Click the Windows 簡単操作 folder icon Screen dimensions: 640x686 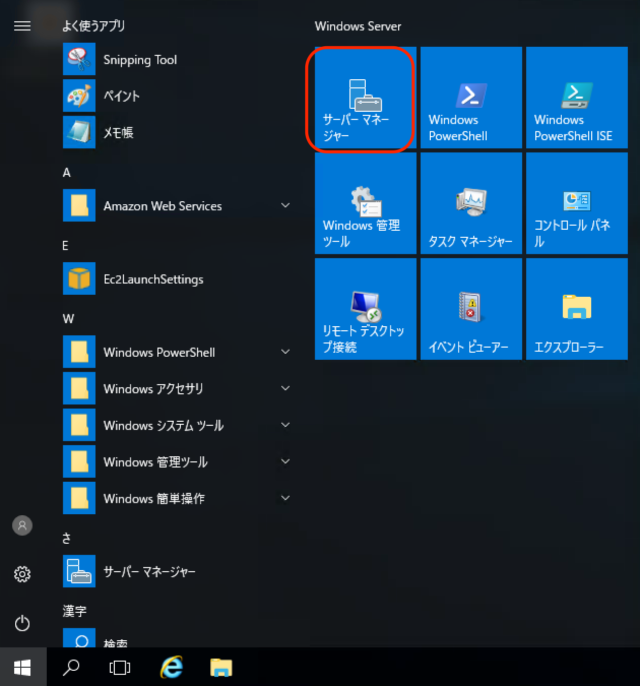click(x=79, y=498)
